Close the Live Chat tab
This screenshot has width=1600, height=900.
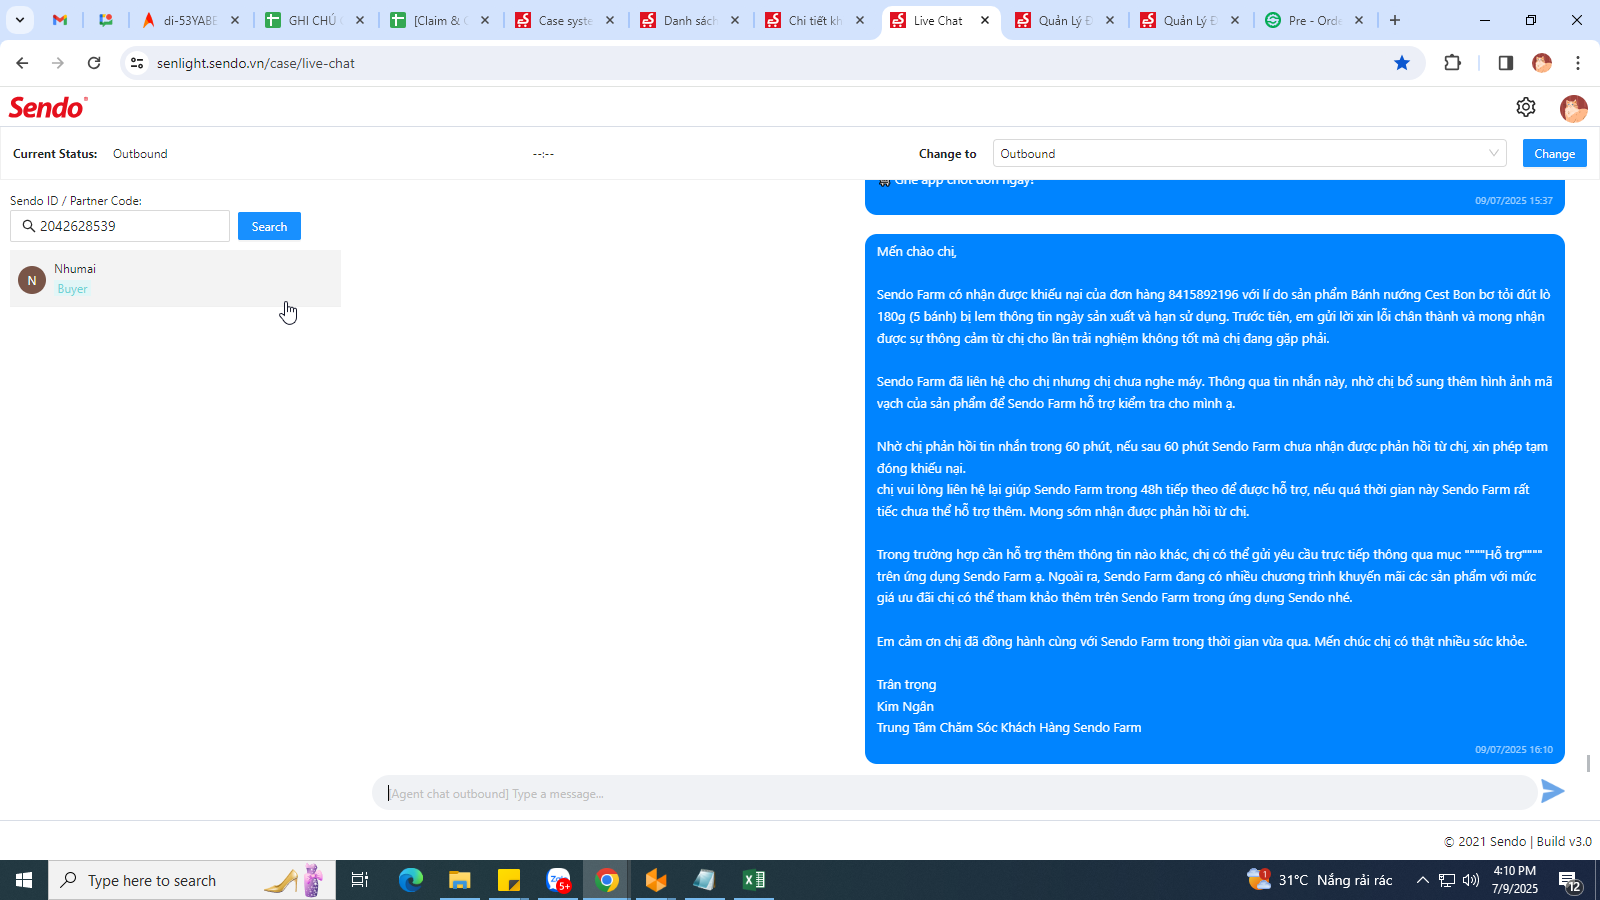[985, 20]
